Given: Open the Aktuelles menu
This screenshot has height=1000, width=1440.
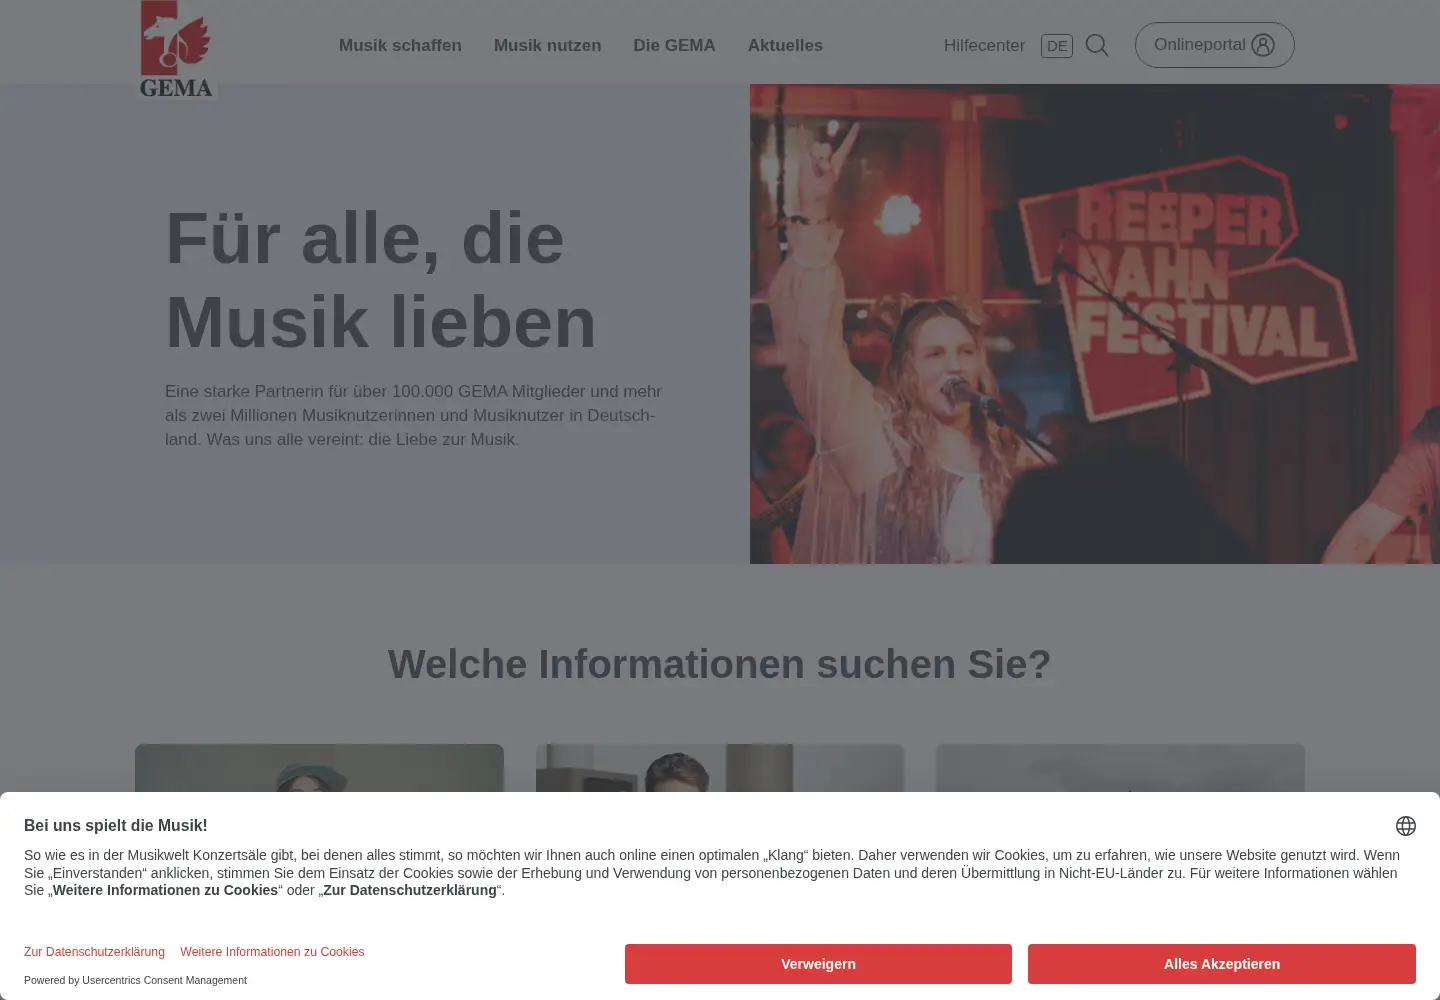Looking at the screenshot, I should tap(785, 45).
